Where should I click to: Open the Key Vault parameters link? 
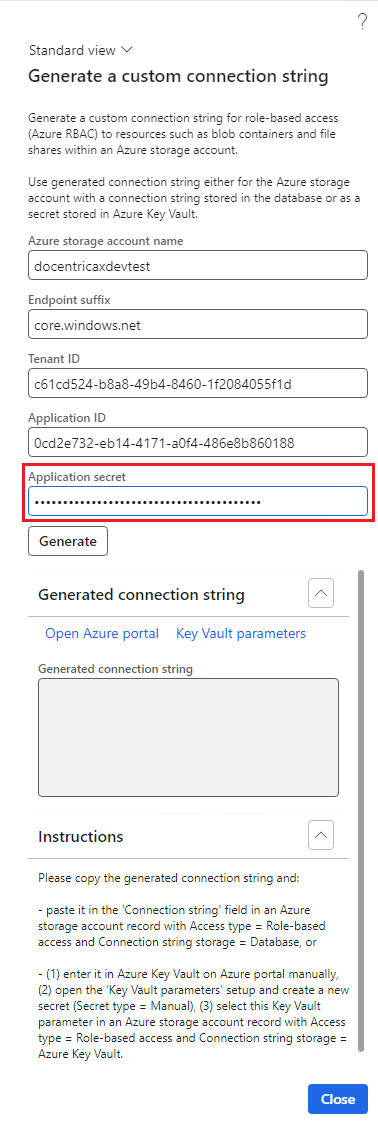pos(241,633)
